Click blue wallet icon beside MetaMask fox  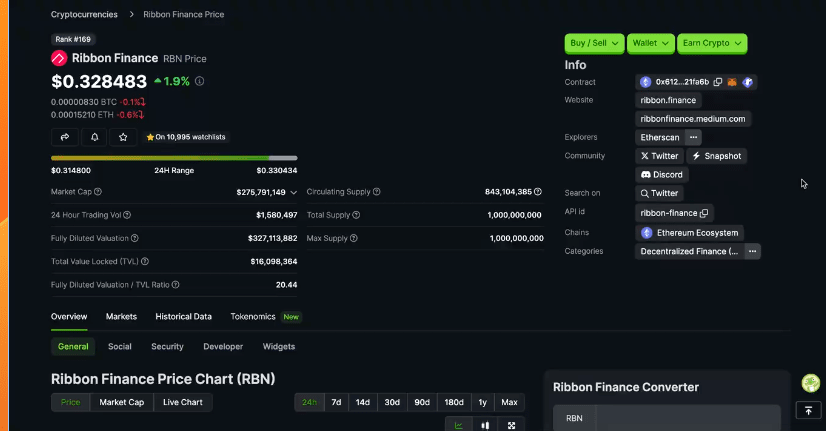coord(748,82)
